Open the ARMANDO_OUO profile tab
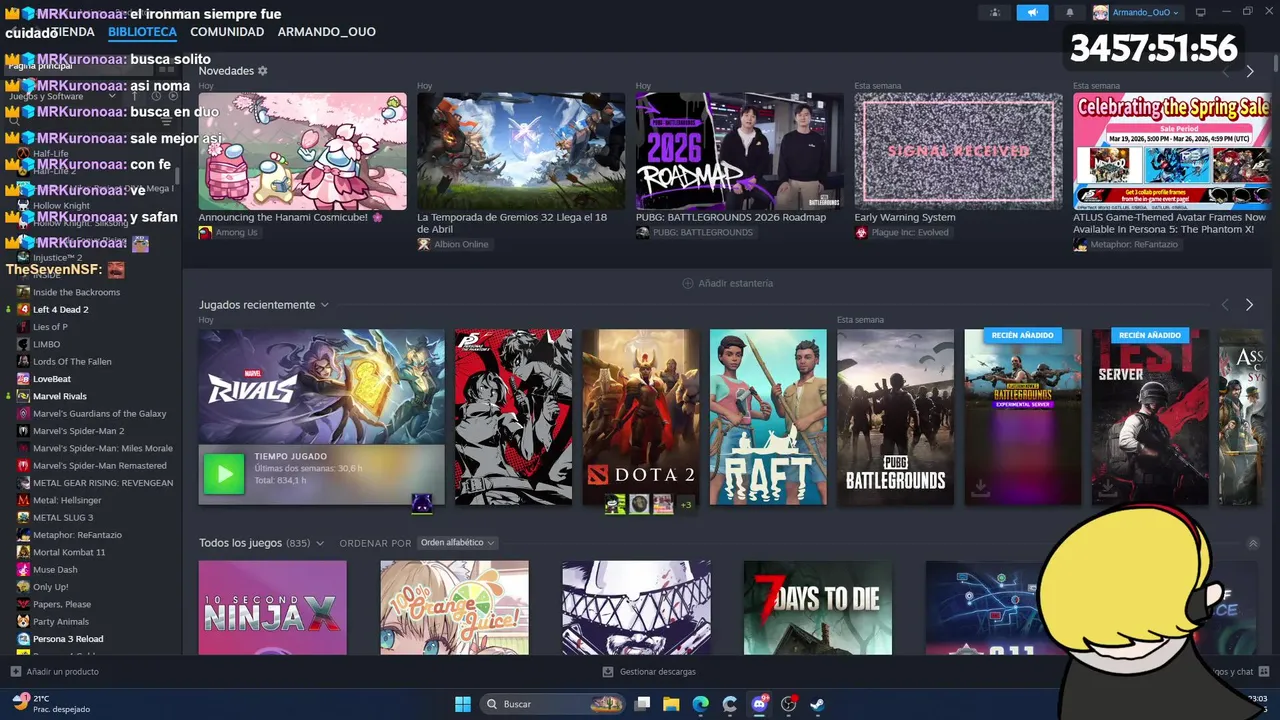The width and height of the screenshot is (1280, 720). [x=326, y=32]
